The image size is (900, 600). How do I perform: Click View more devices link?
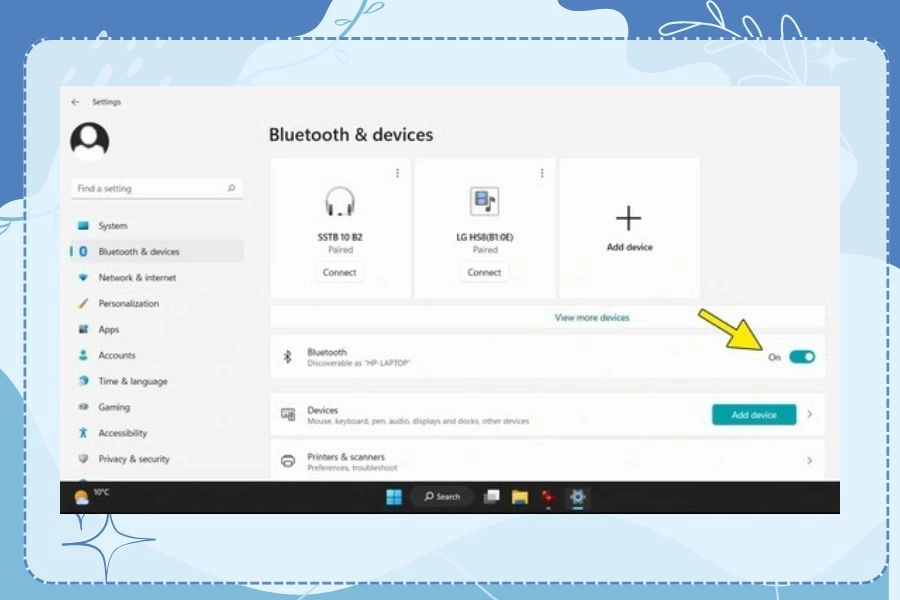pos(592,317)
